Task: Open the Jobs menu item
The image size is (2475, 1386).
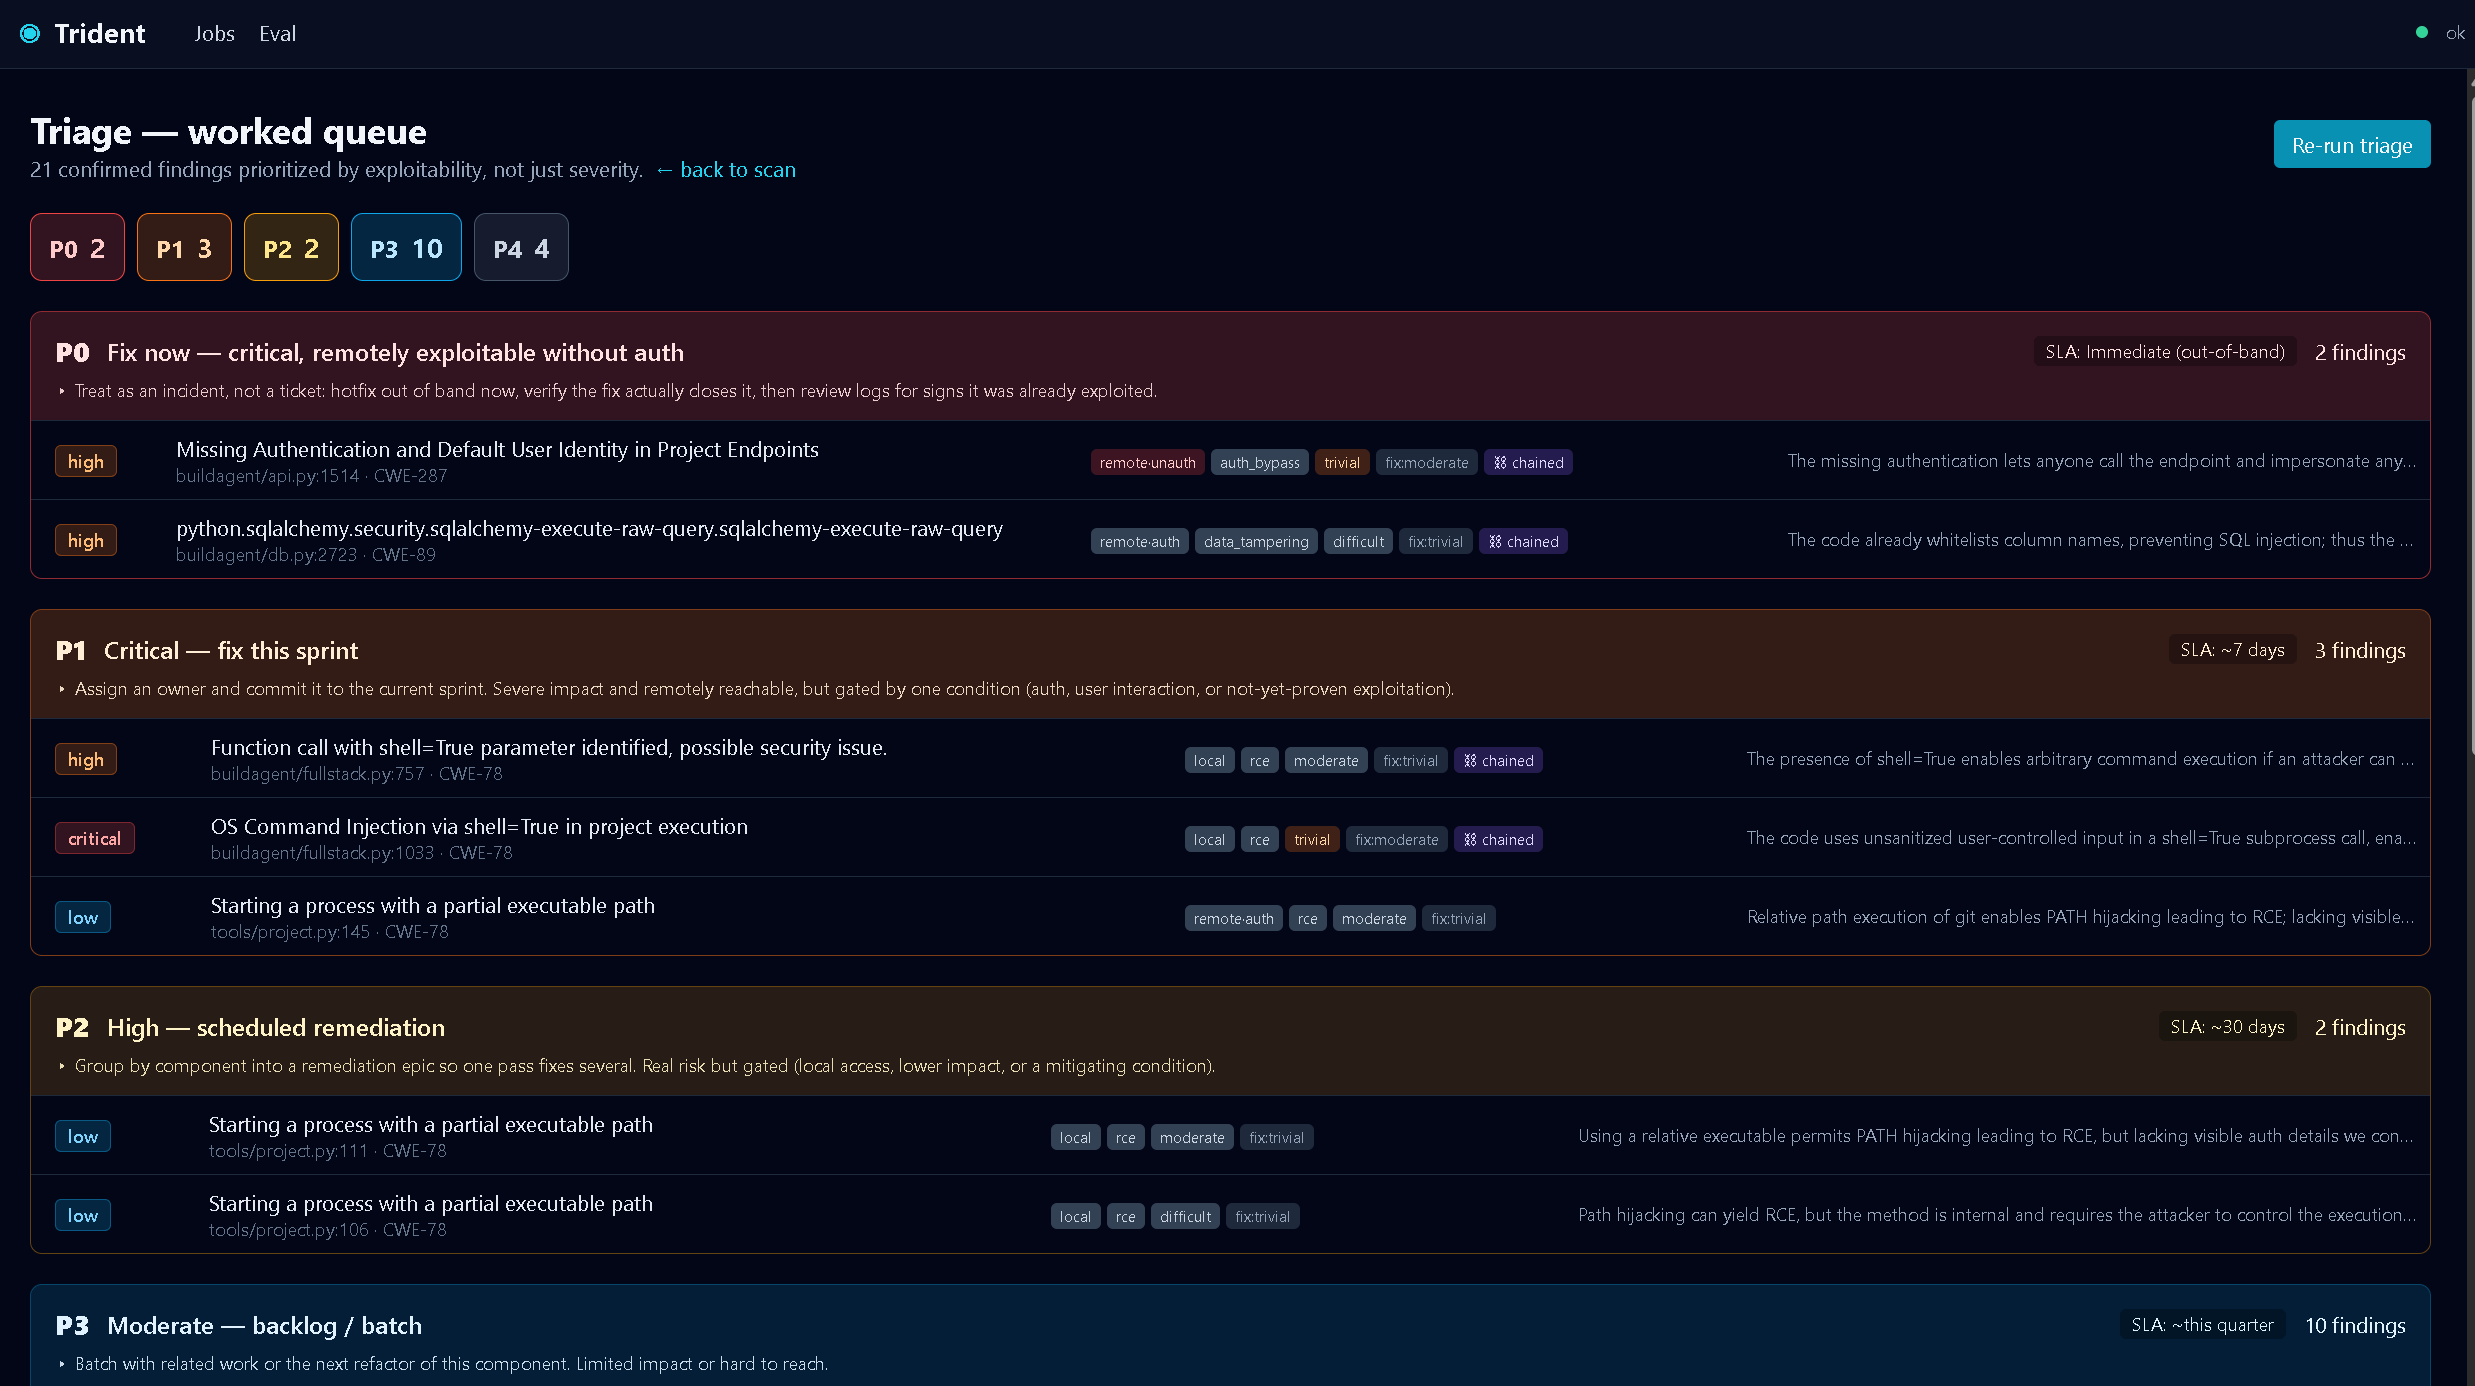Action: point(214,33)
